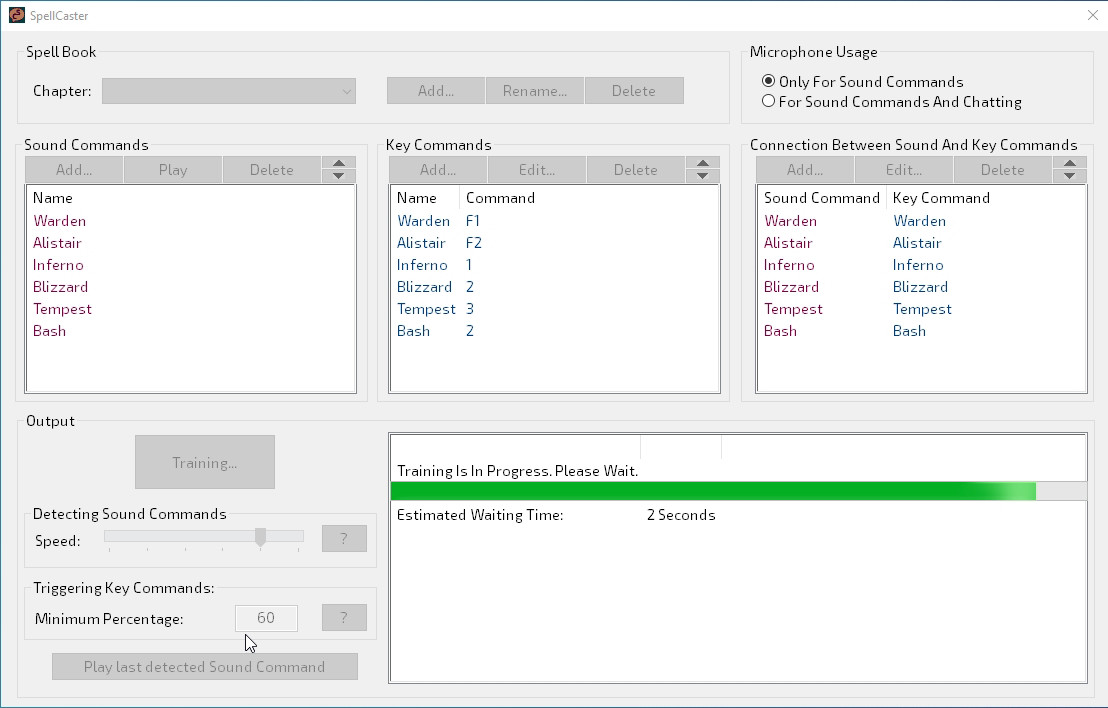This screenshot has height=708, width=1108.
Task: Click the Command column header in Key Commands
Action: pyautogui.click(x=500, y=198)
